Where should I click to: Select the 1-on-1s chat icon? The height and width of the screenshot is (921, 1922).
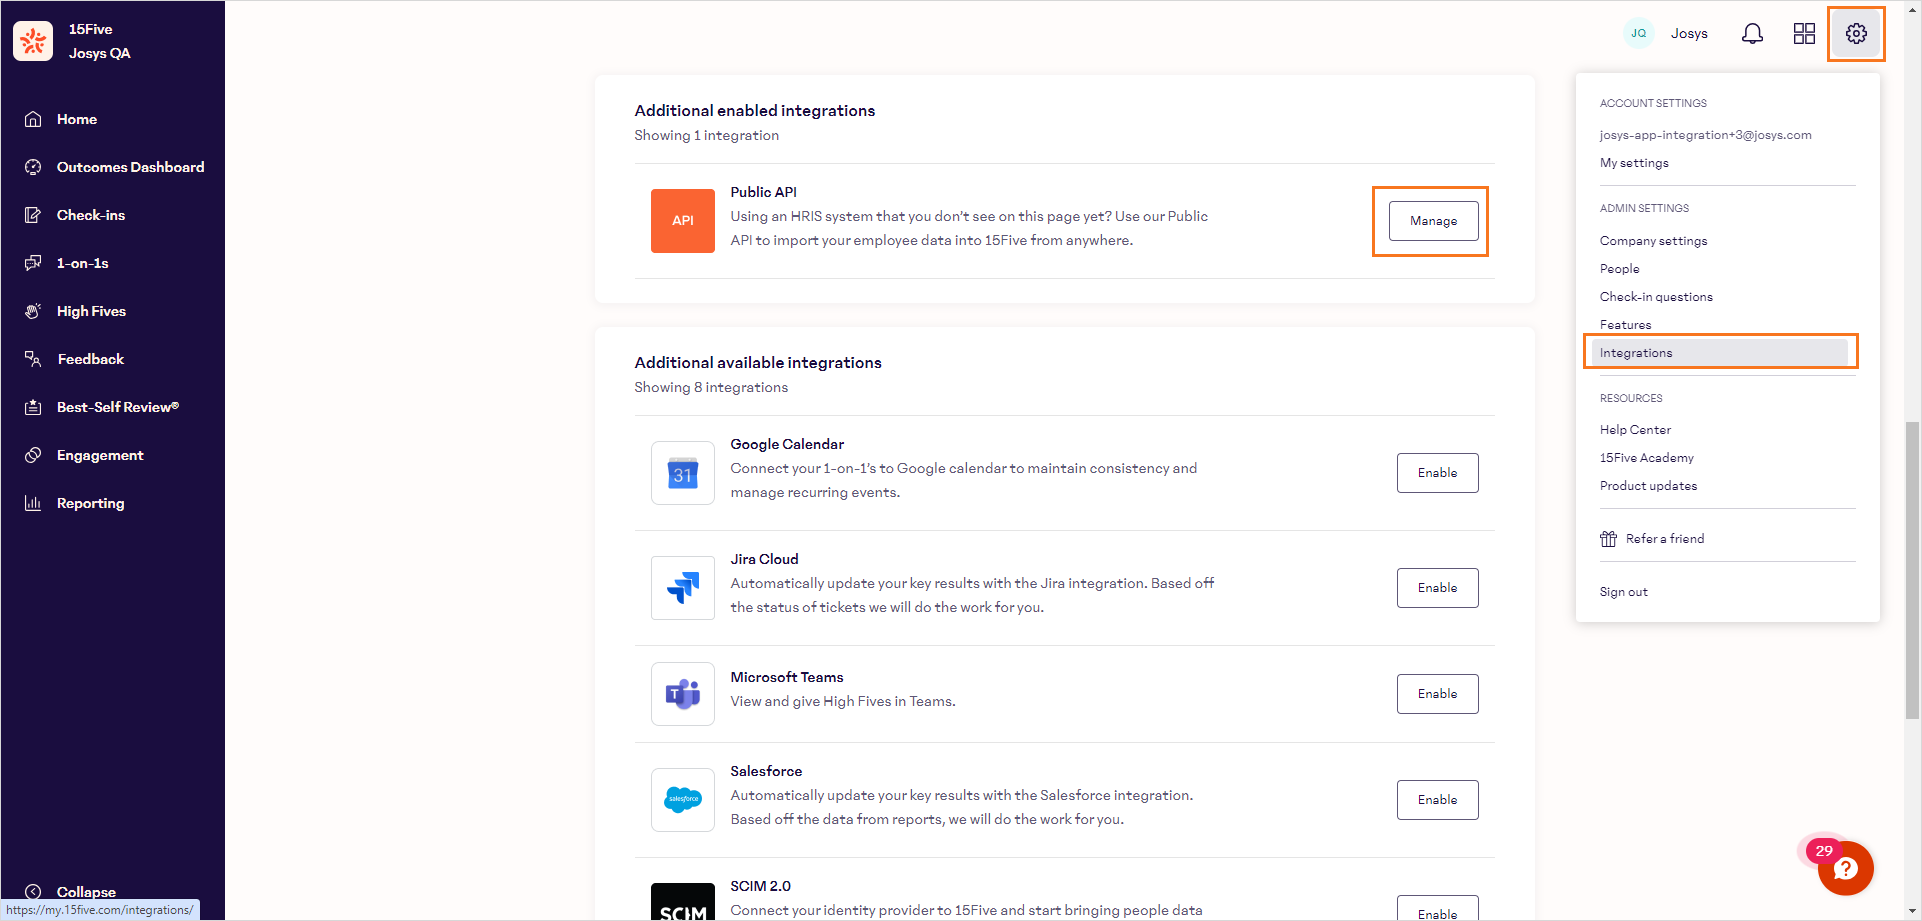point(33,263)
